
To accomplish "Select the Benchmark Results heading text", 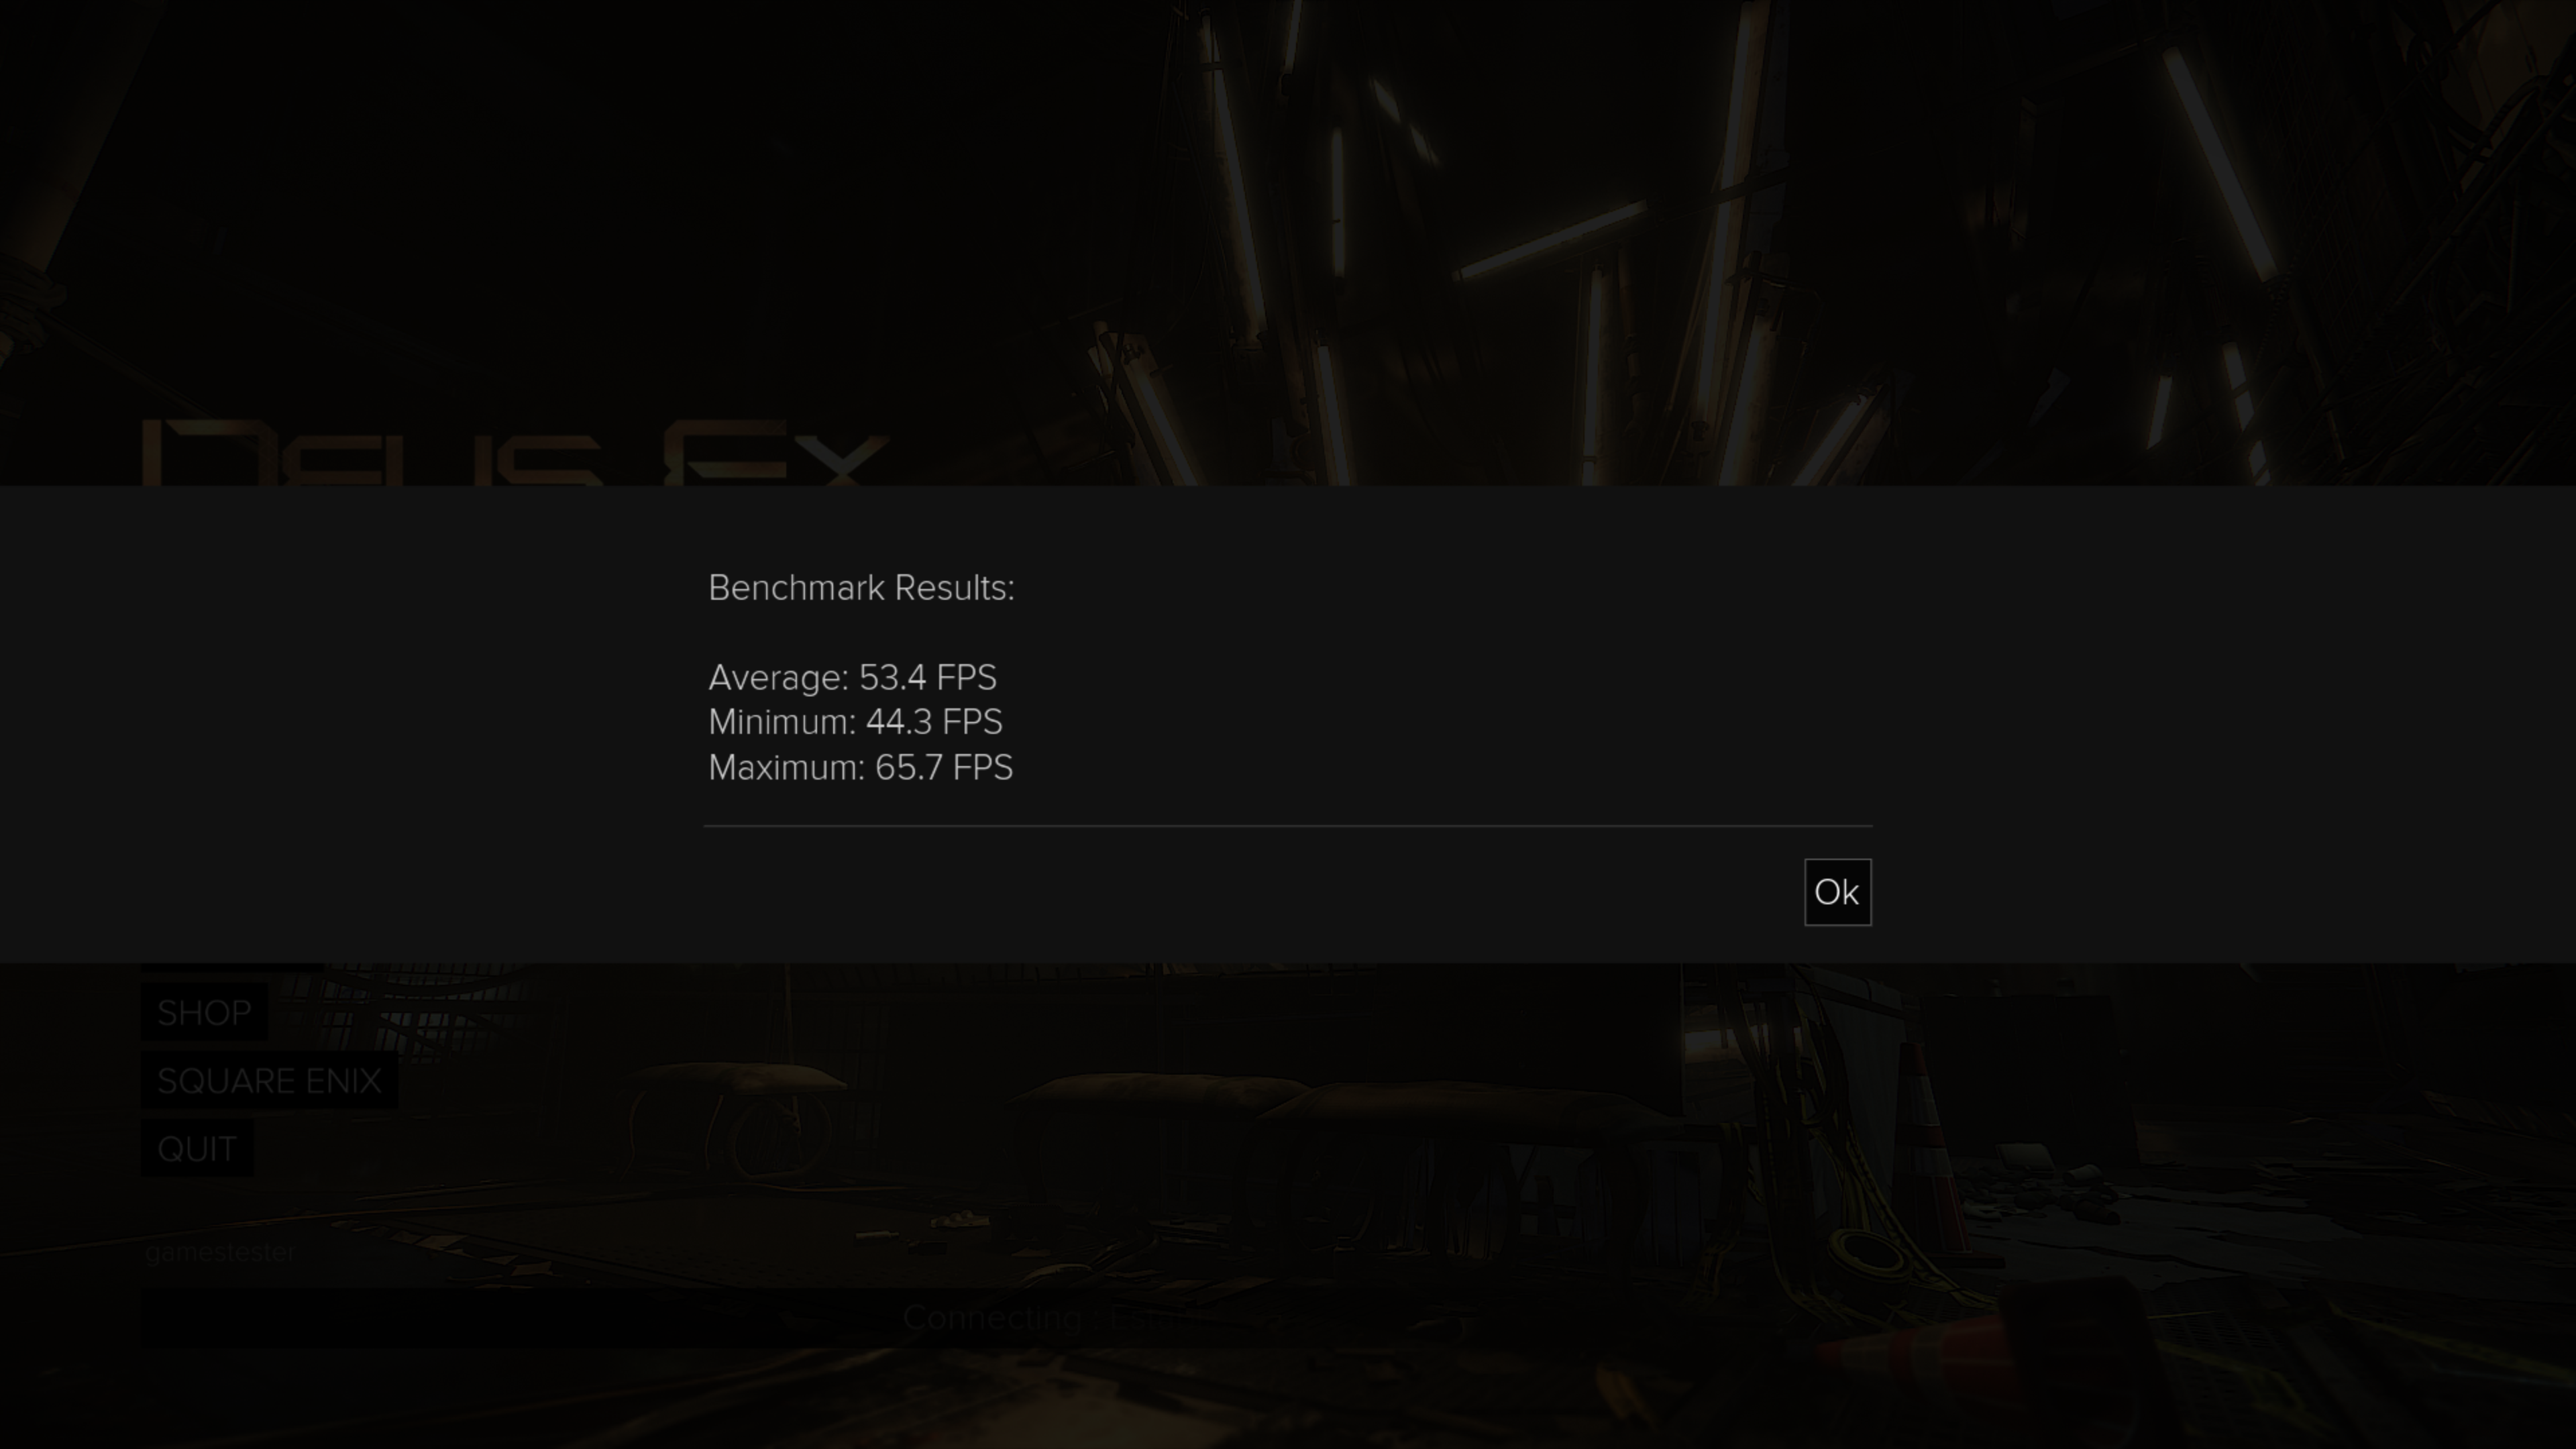I will pyautogui.click(x=861, y=588).
